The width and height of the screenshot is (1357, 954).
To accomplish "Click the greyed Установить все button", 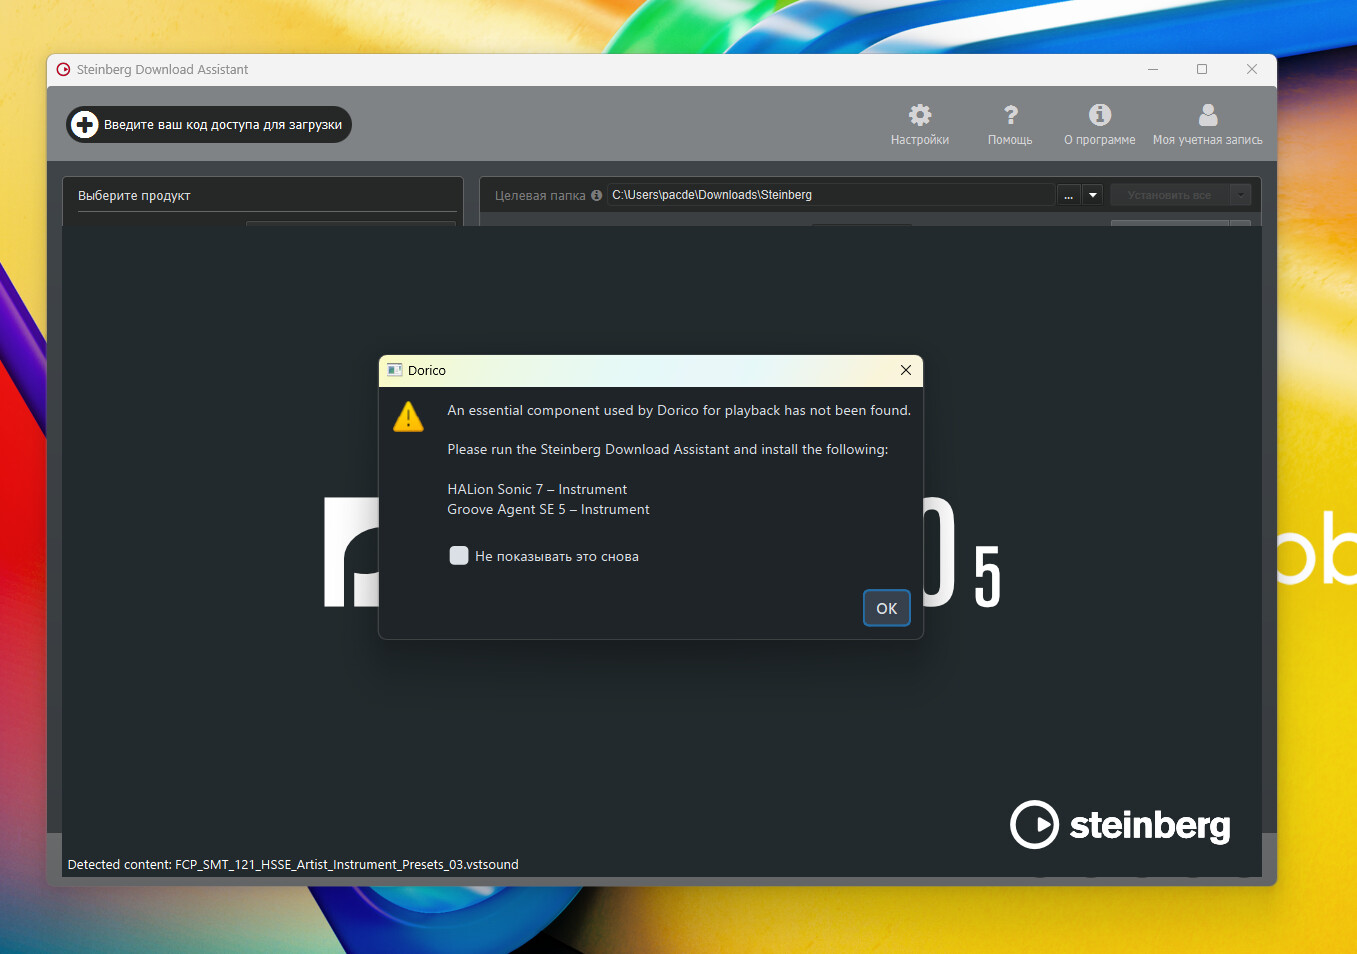I will [x=1169, y=195].
